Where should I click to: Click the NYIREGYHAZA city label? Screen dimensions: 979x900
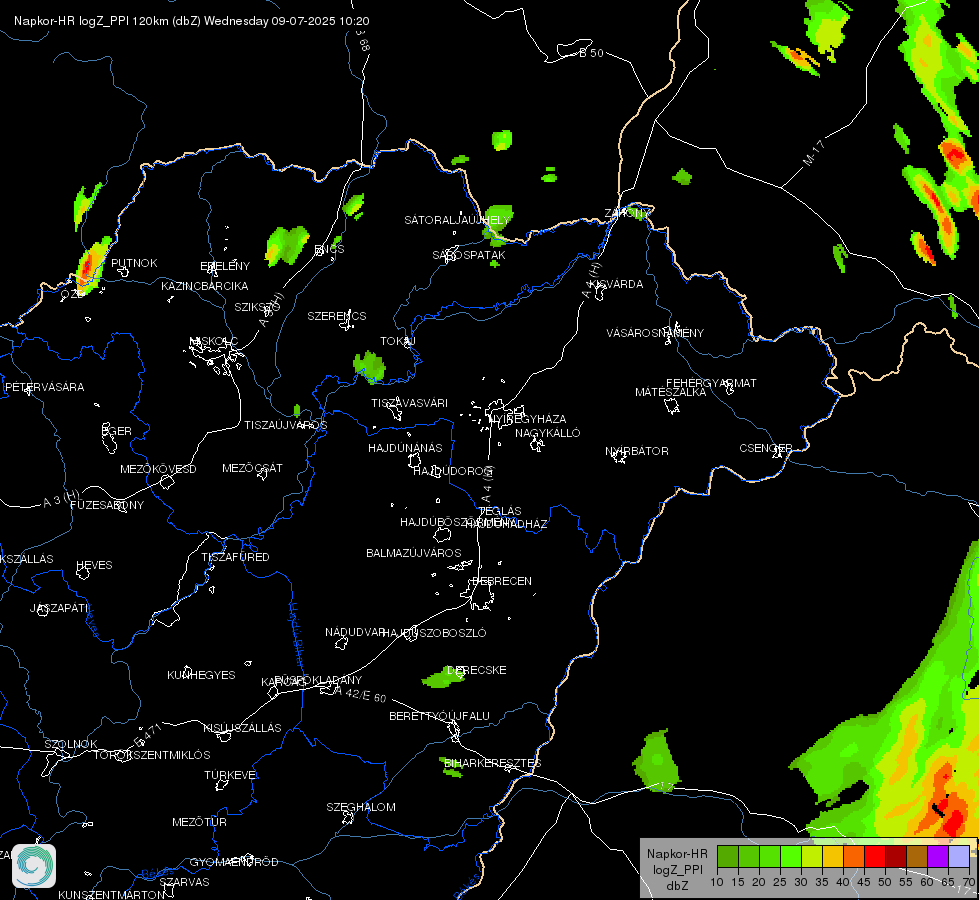(528, 418)
